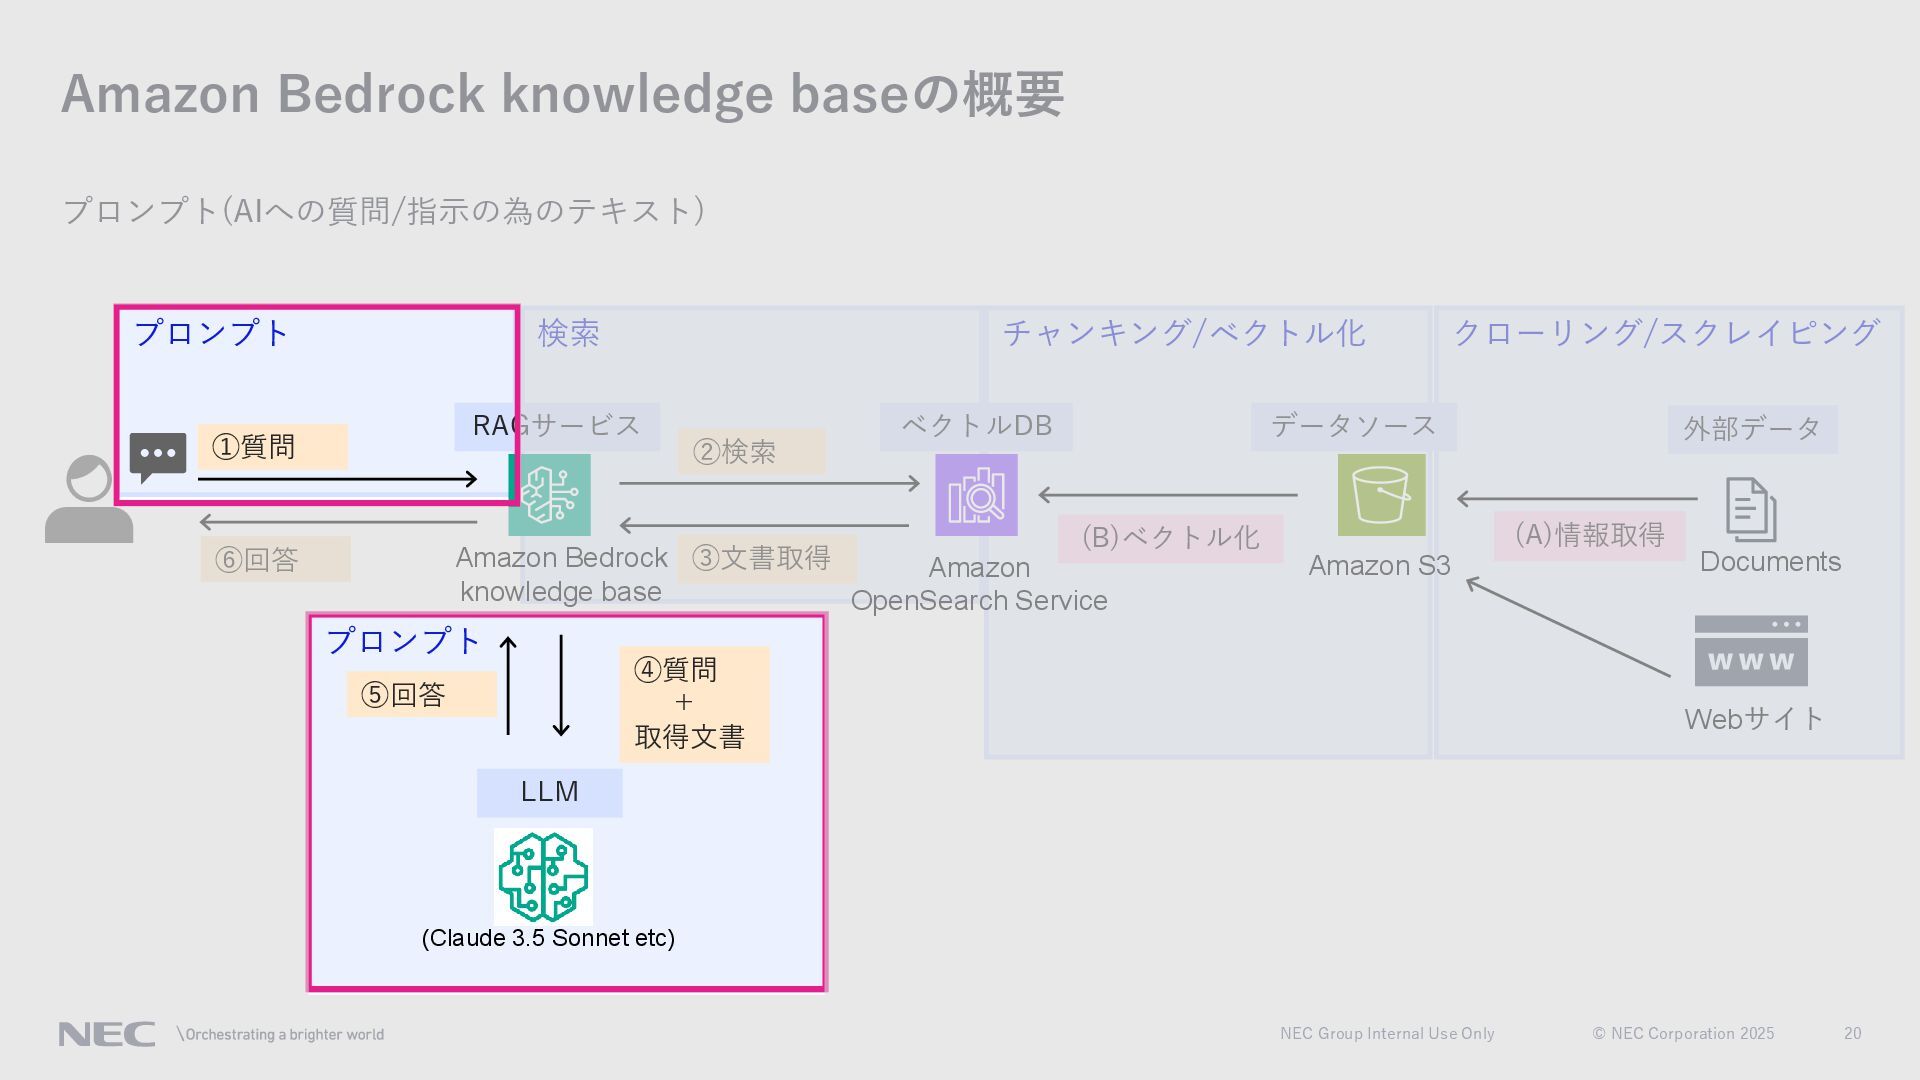
Task: Click the green LLM brain icon
Action: click(x=543, y=877)
